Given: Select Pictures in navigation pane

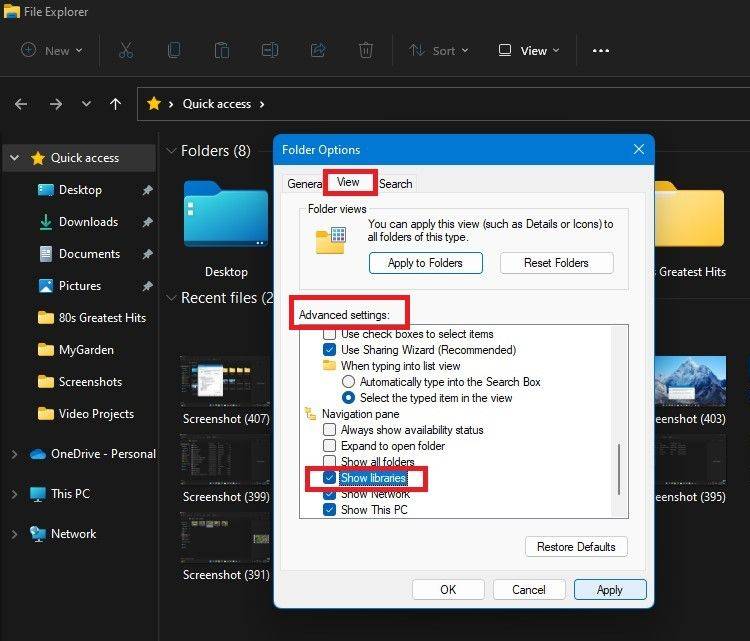Looking at the screenshot, I should coord(80,286).
